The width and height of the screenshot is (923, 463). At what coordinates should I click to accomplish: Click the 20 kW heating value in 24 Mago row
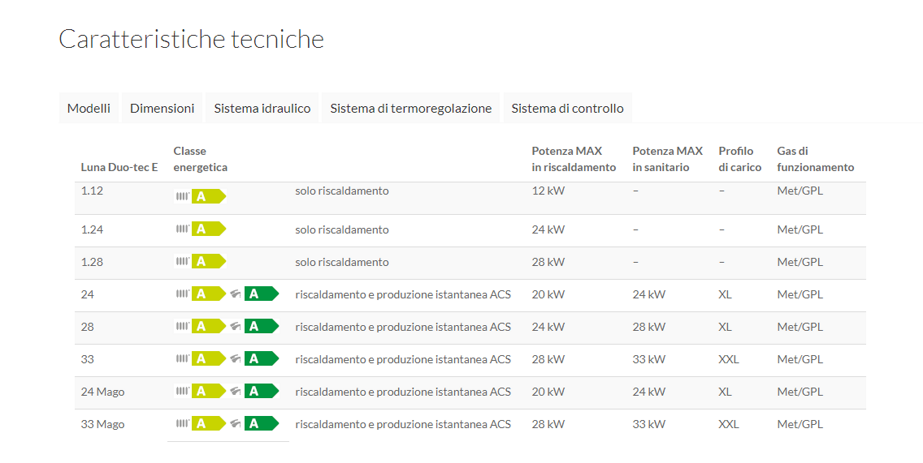pos(548,391)
